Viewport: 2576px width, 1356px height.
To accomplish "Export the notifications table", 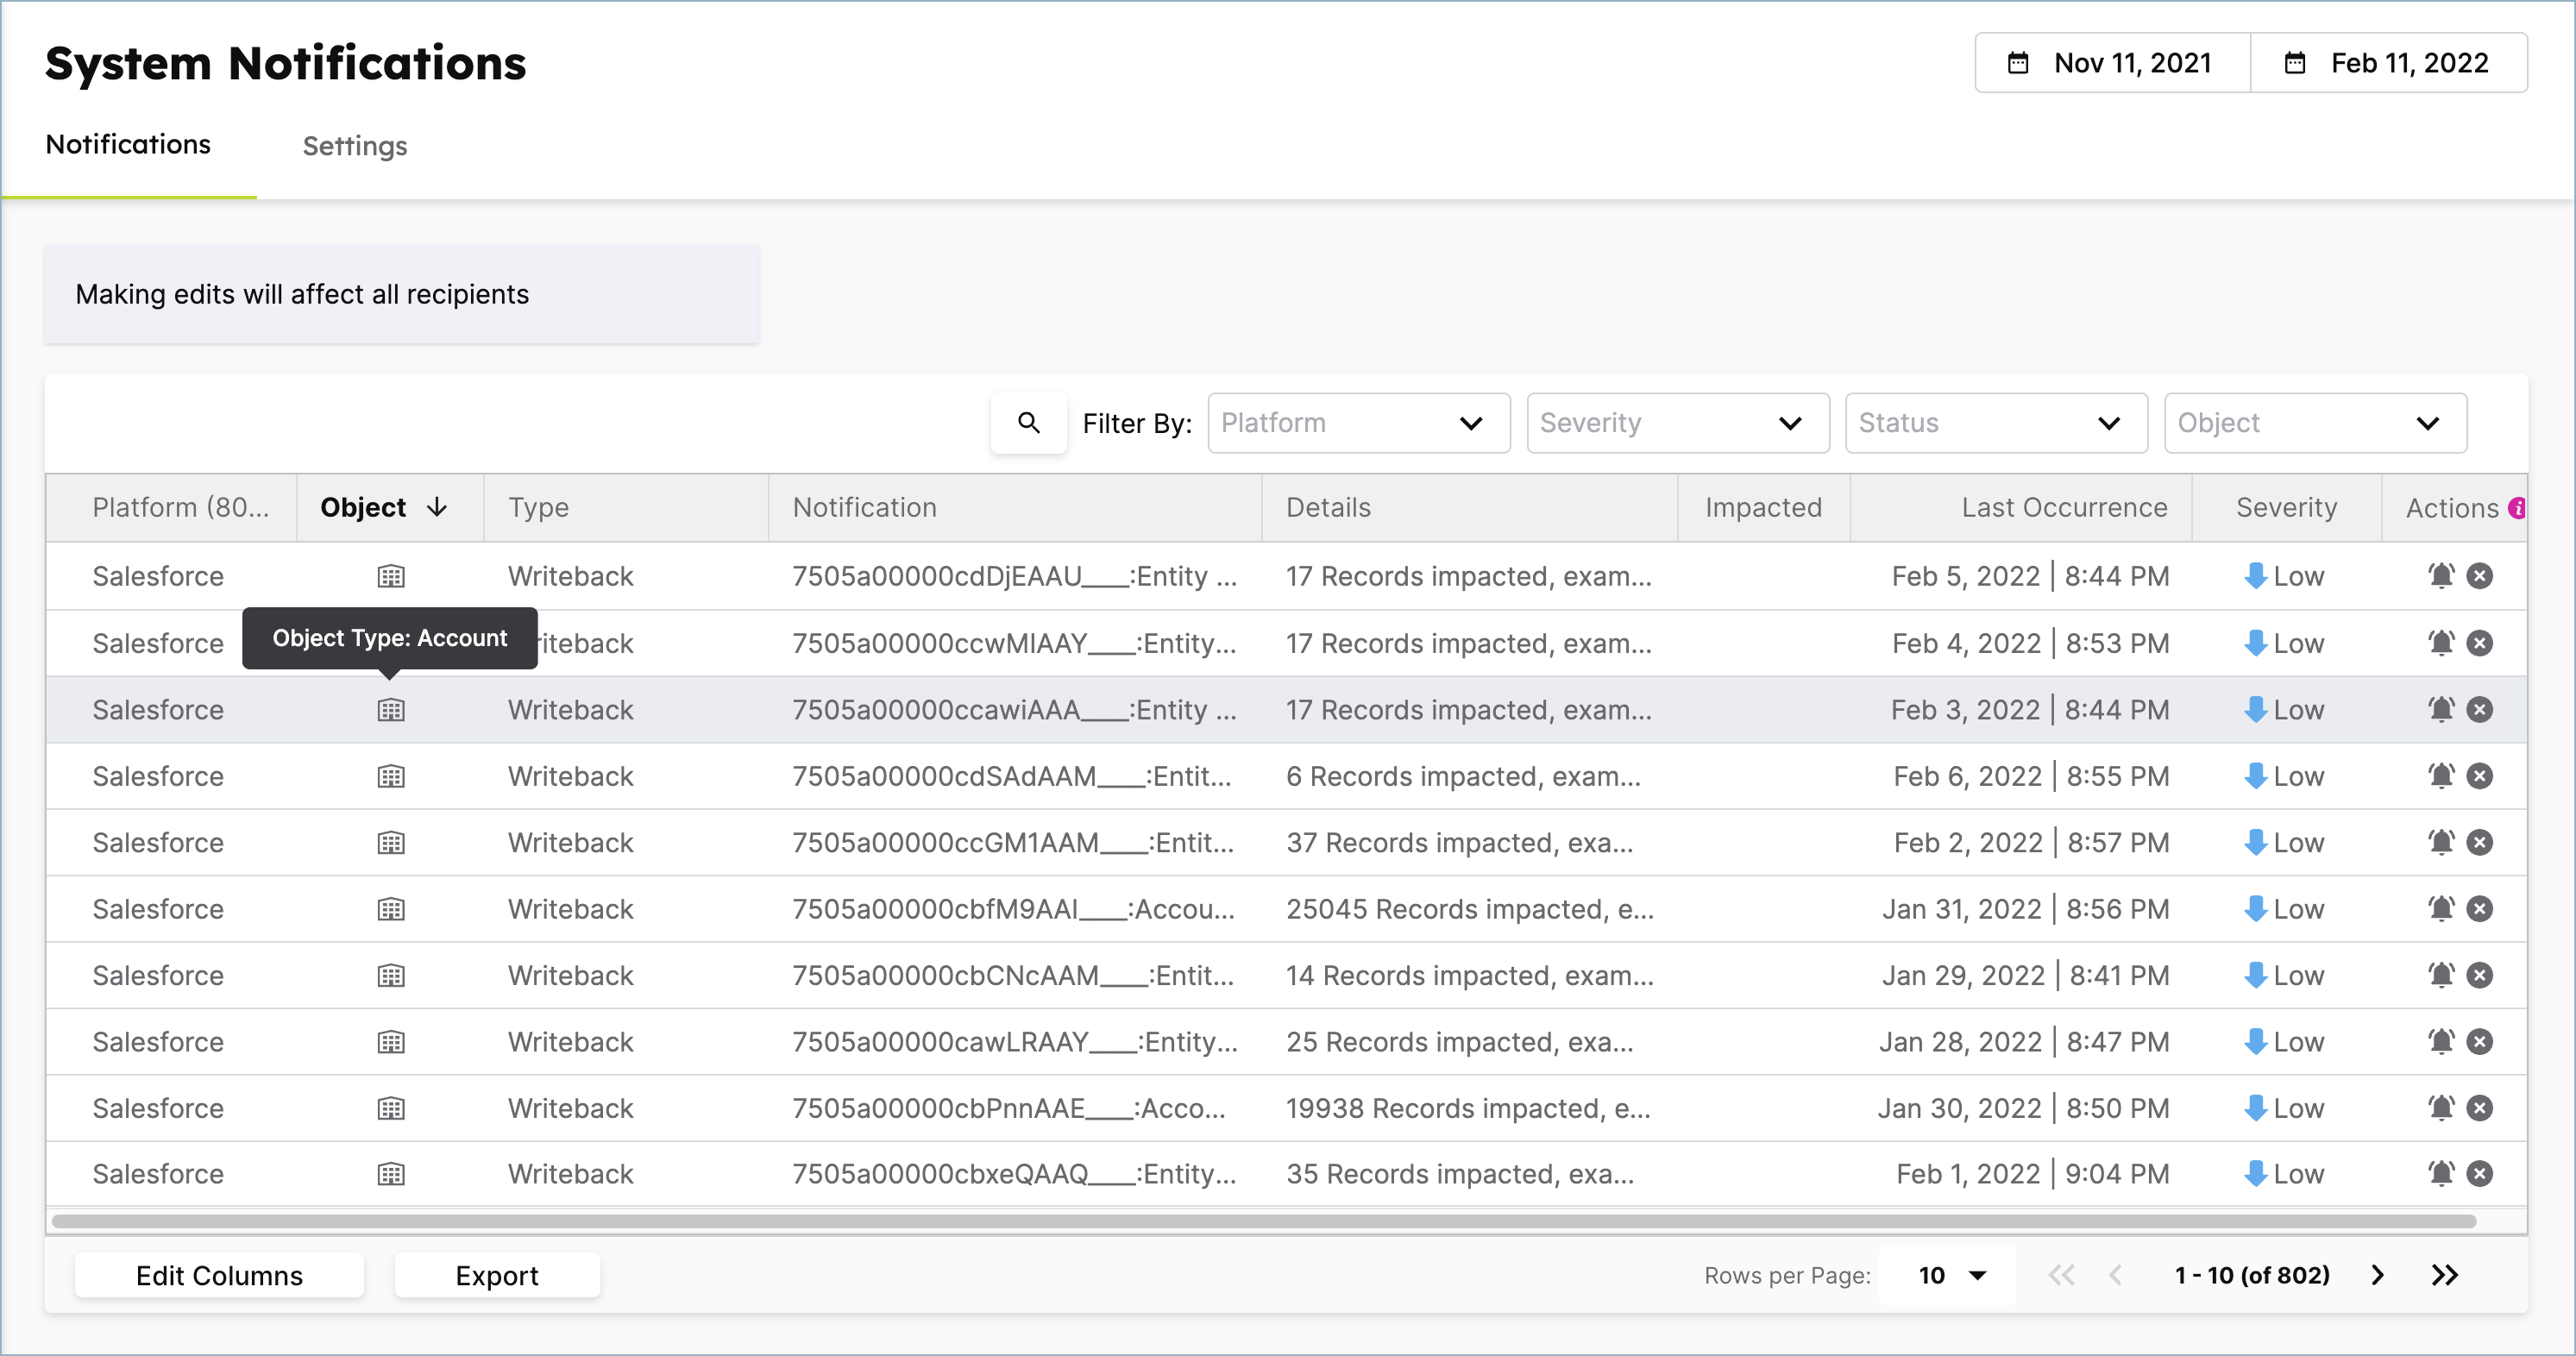I will coord(497,1275).
